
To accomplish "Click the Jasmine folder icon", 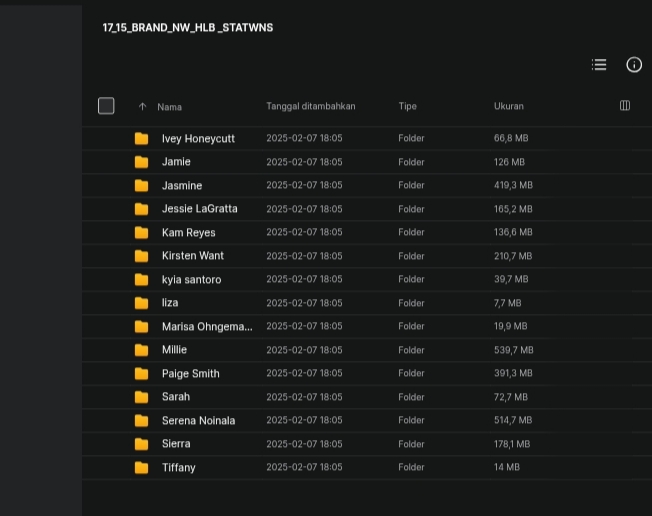I will (141, 185).
